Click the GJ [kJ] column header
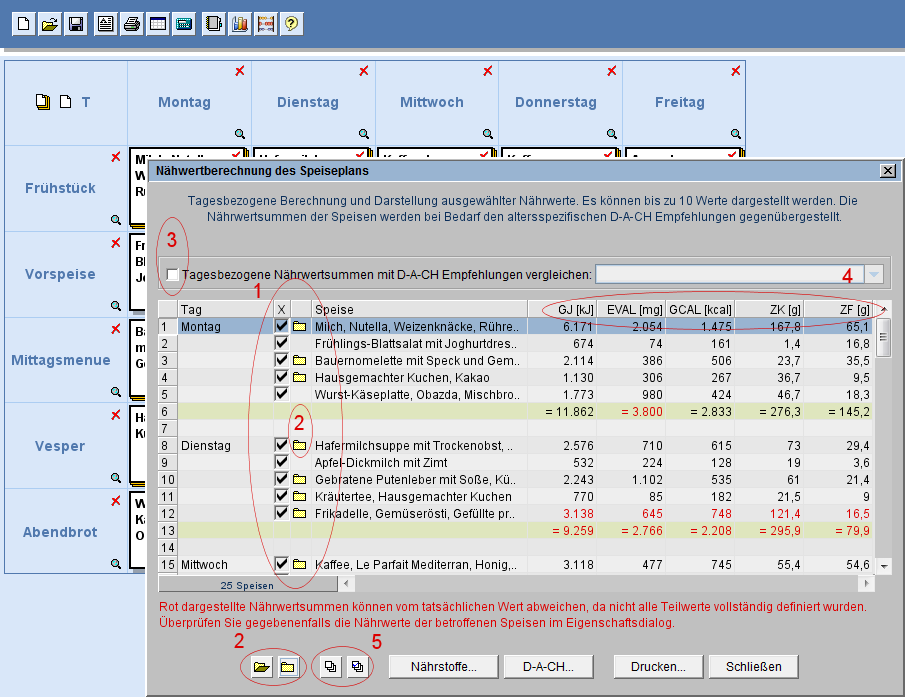The height and width of the screenshot is (697, 905). click(x=564, y=310)
